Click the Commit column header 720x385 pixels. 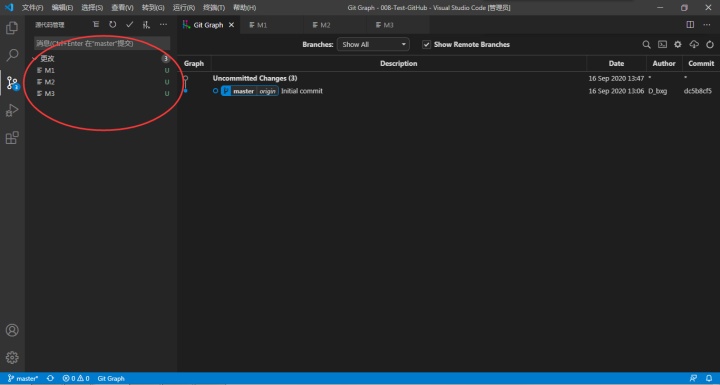point(701,63)
